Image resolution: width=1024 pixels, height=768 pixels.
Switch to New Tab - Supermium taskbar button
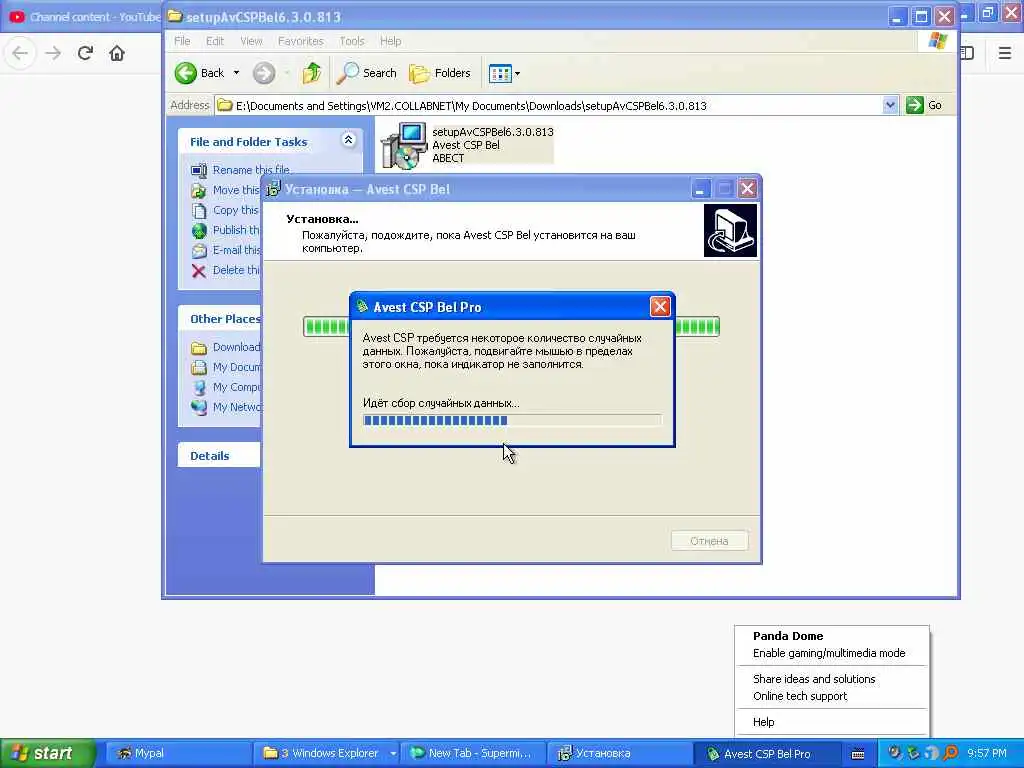point(473,754)
